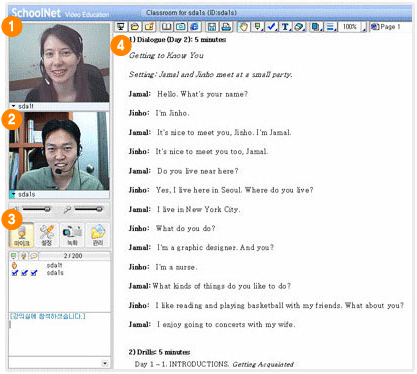Click the line 'Hello. What's your name?'

point(203,94)
